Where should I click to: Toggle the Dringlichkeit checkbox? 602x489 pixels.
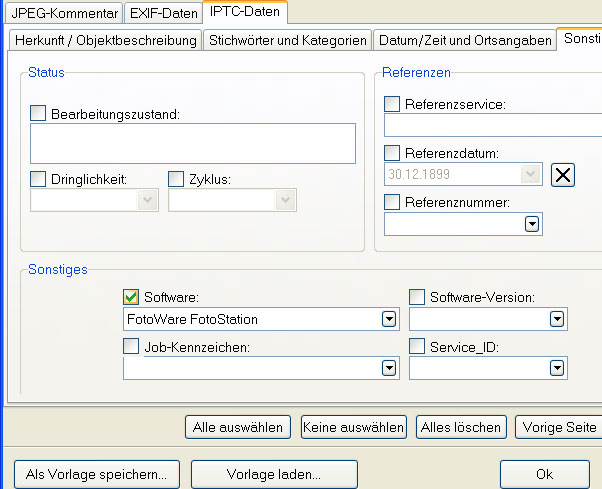(x=39, y=180)
